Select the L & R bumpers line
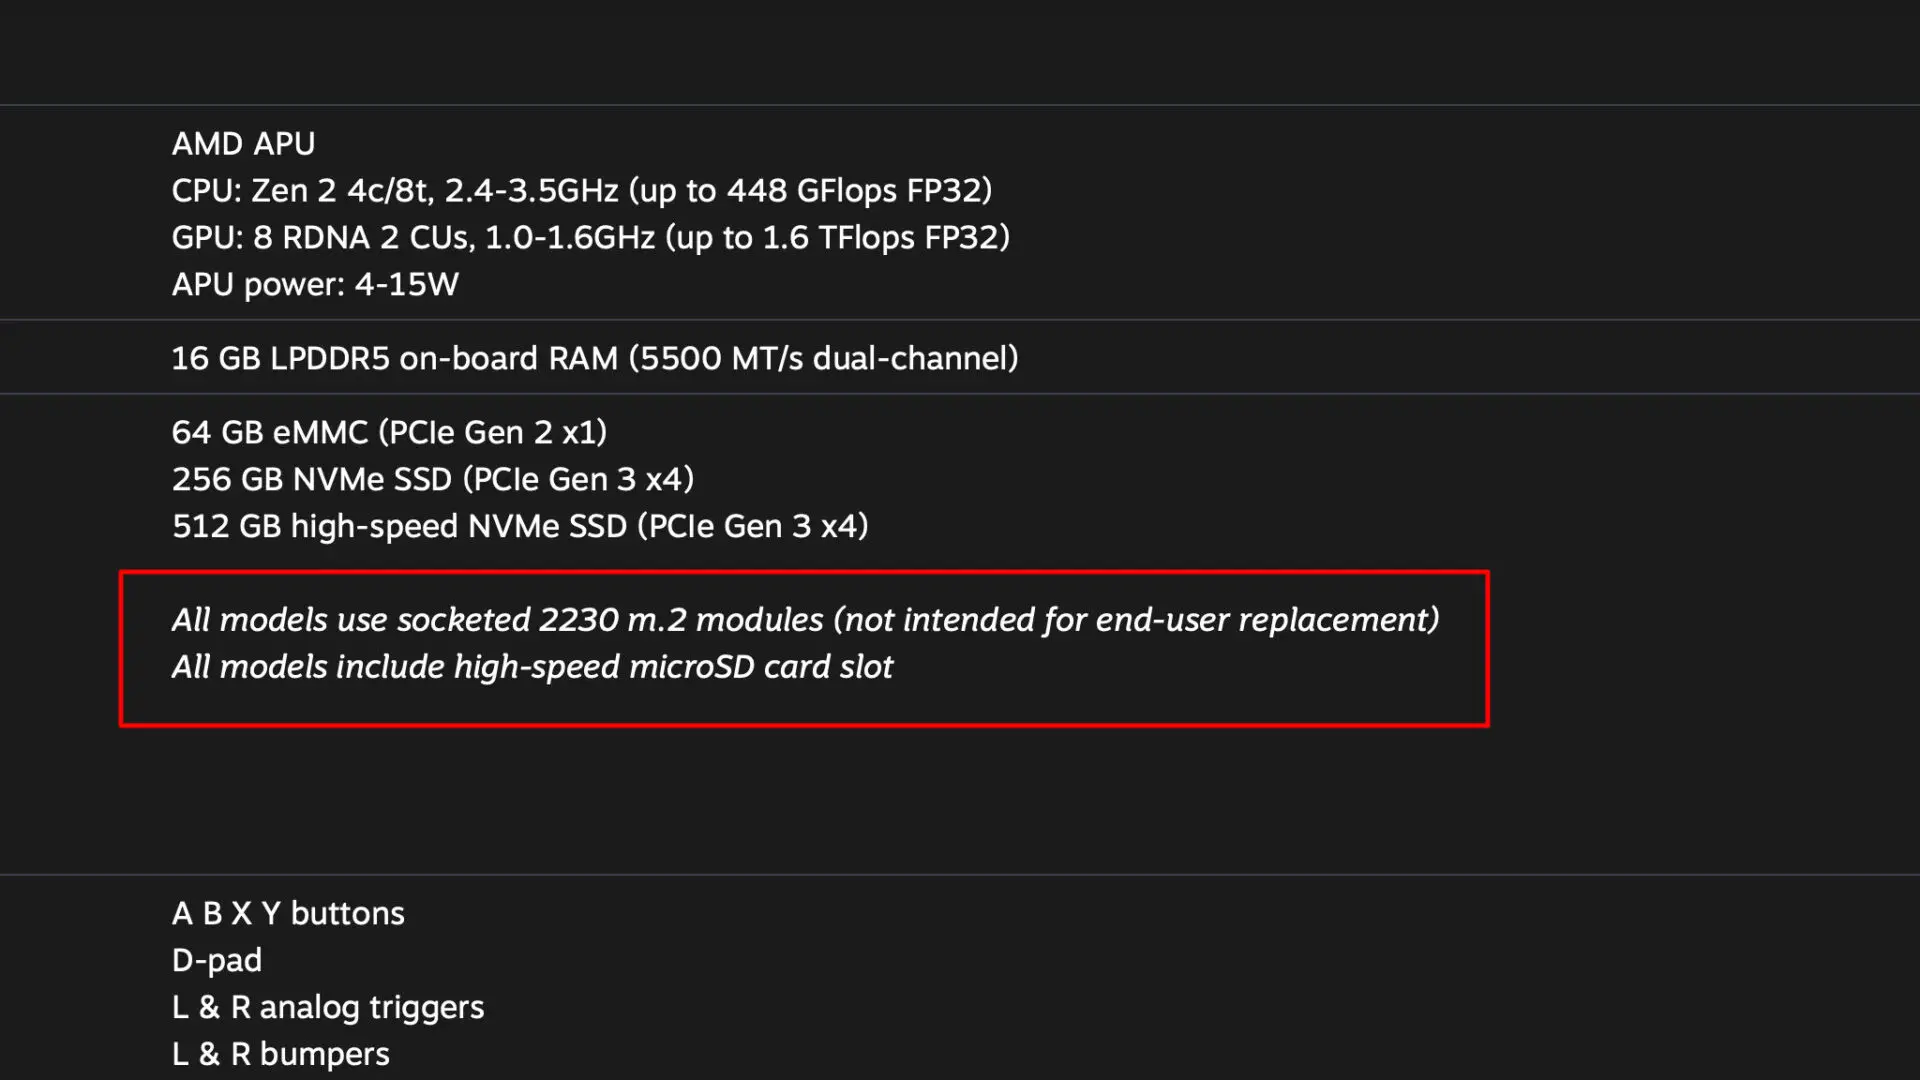Viewport: 1920px width, 1080px height. click(281, 1055)
